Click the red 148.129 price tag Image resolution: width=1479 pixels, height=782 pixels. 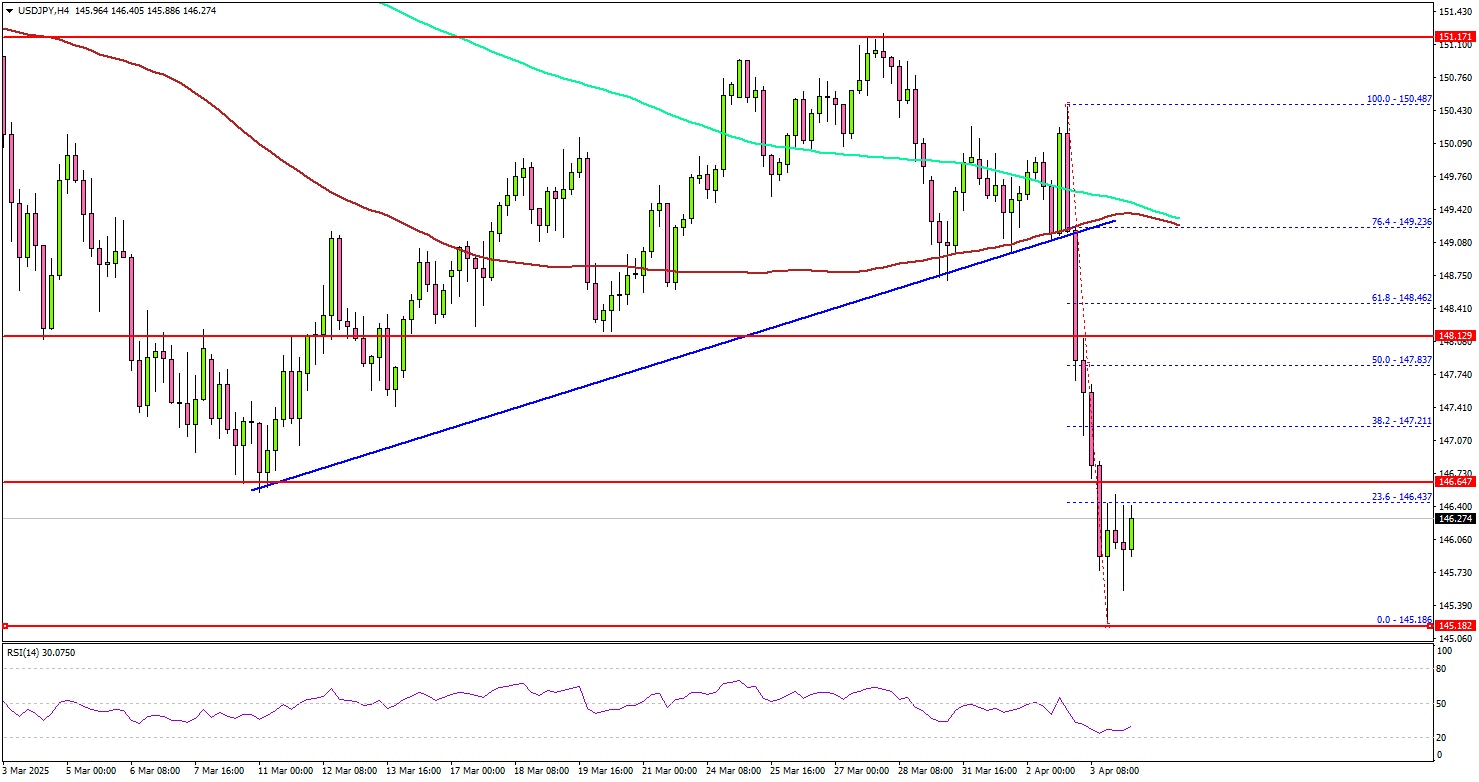click(x=1456, y=336)
